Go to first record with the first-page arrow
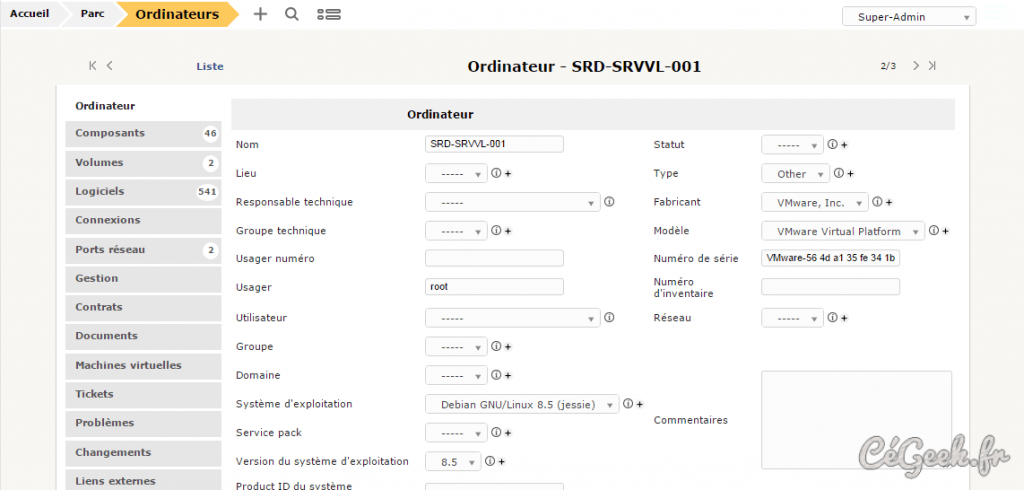Screen dimensions: 1024x490 tap(93, 66)
